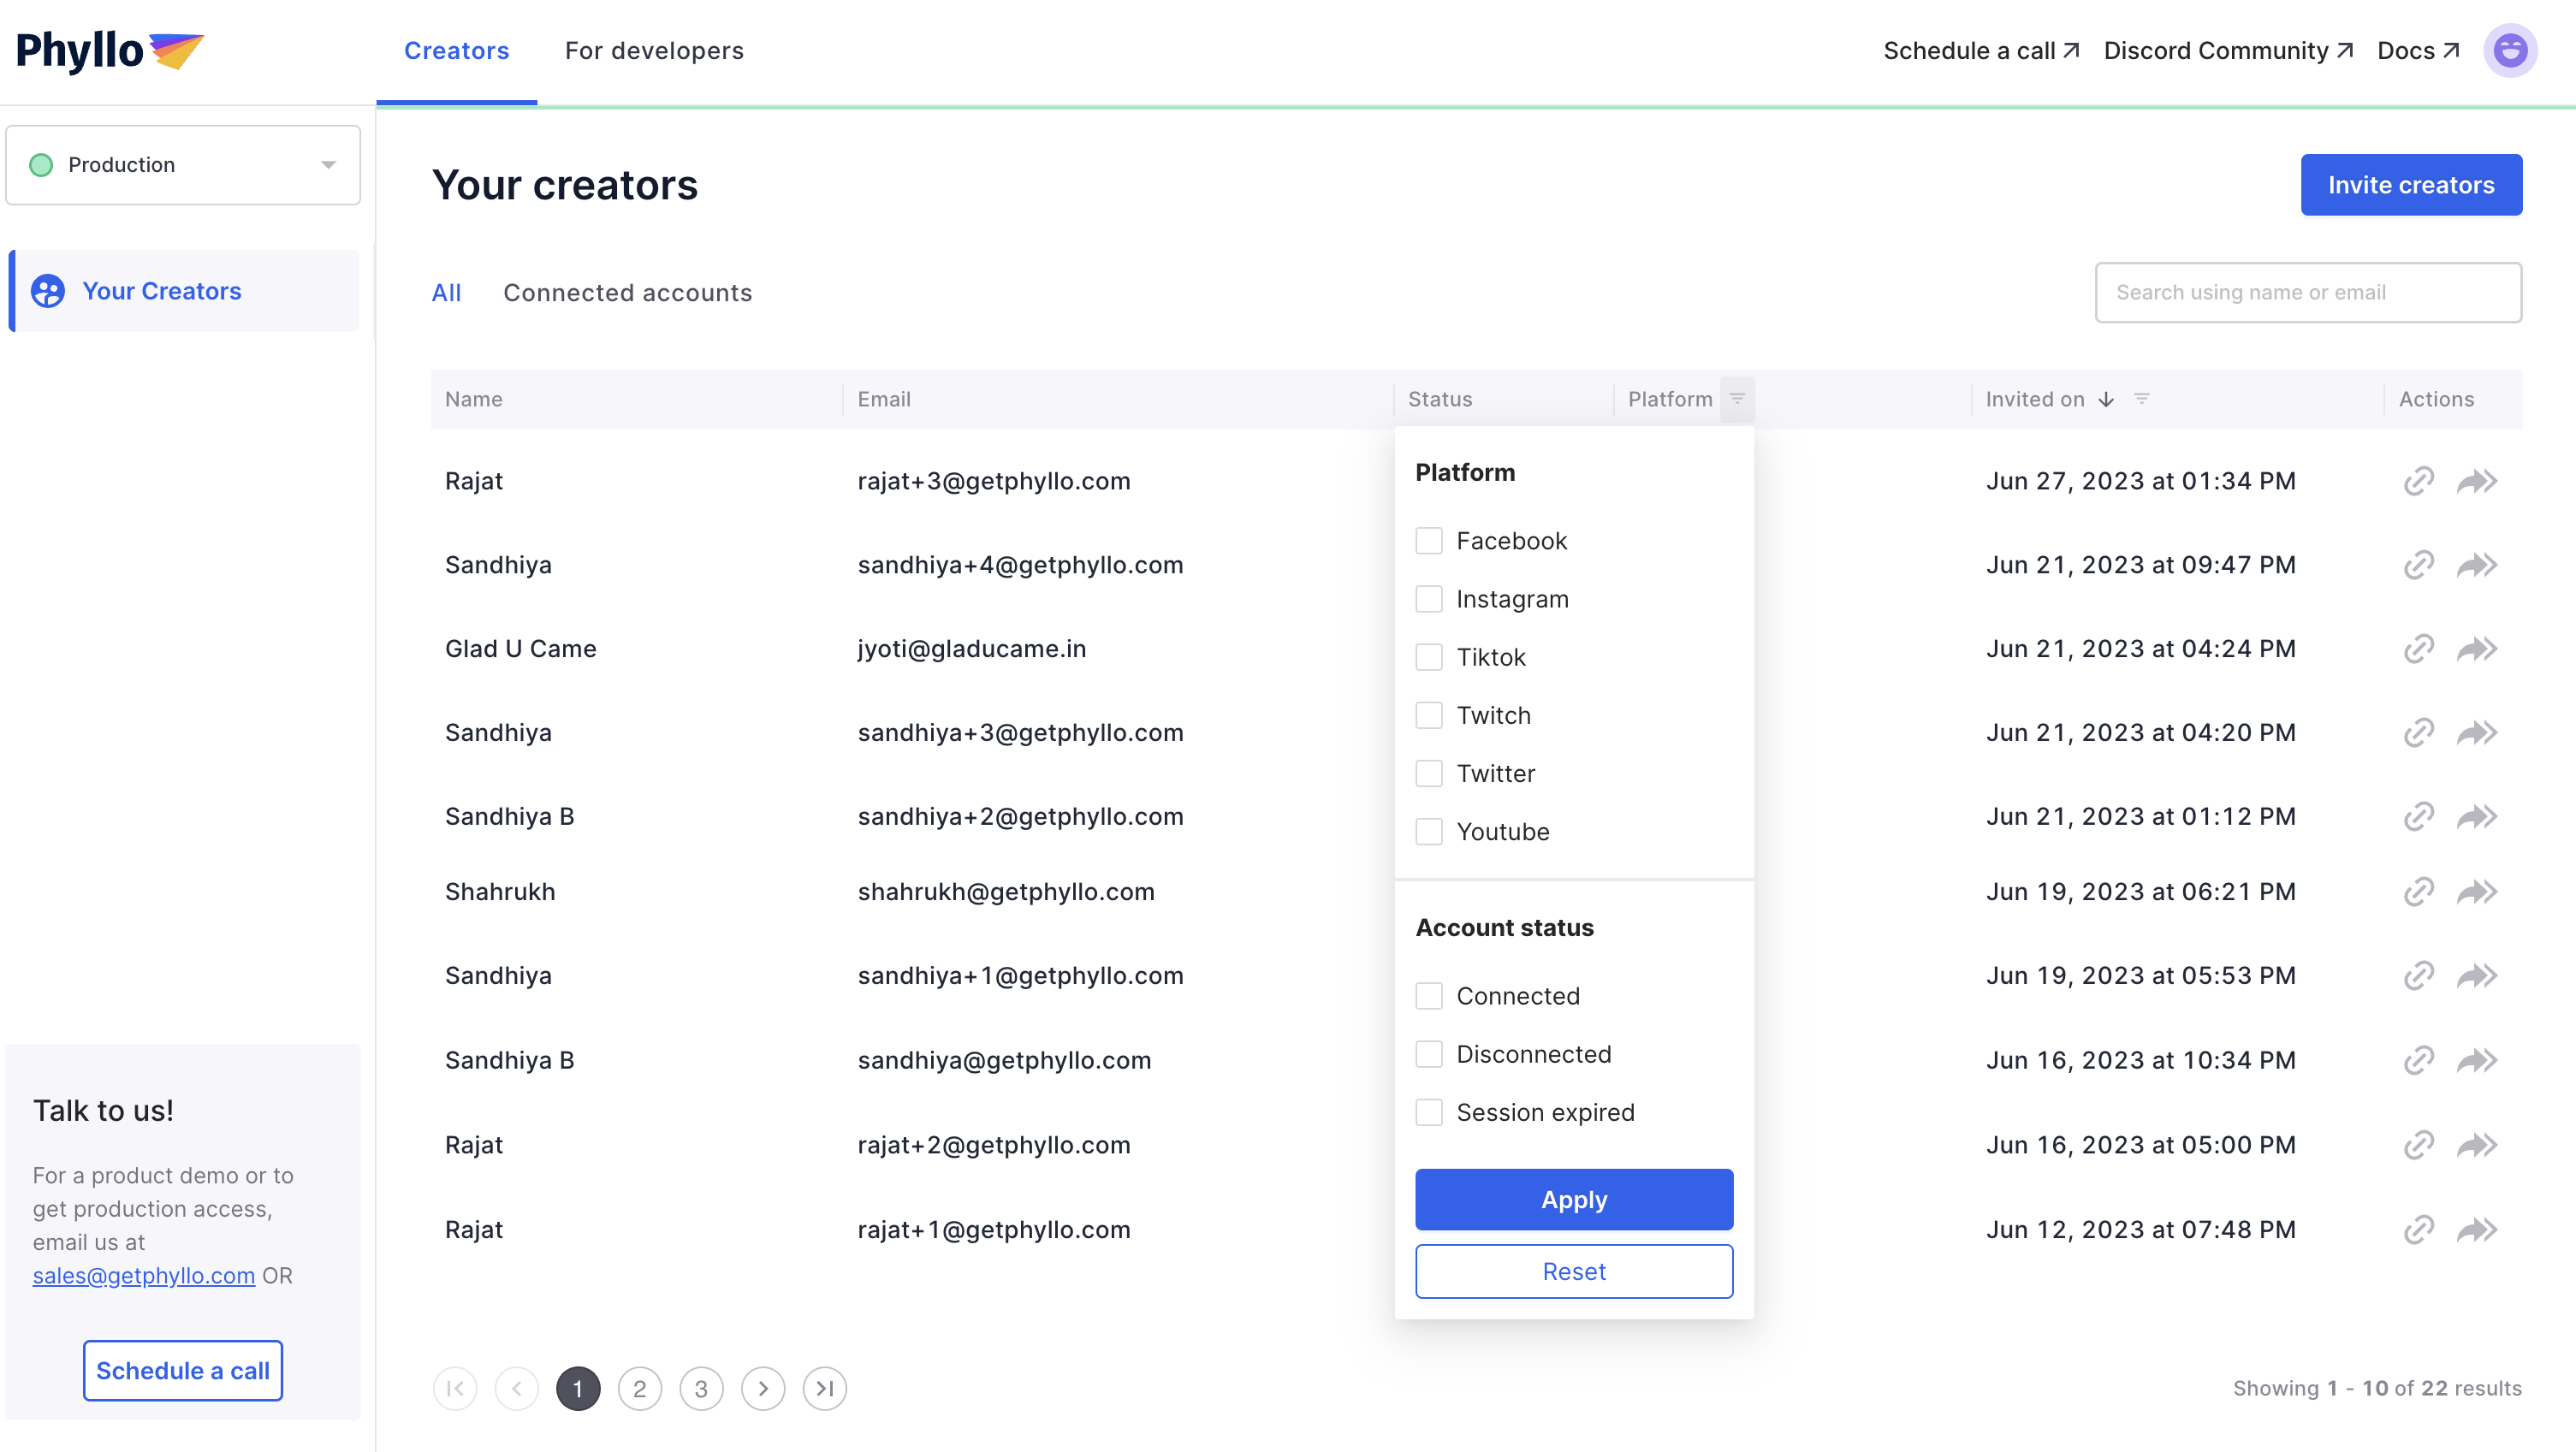Check the Instagram platform checkbox
Screen dimensions: 2576x1452
pos(1429,599)
